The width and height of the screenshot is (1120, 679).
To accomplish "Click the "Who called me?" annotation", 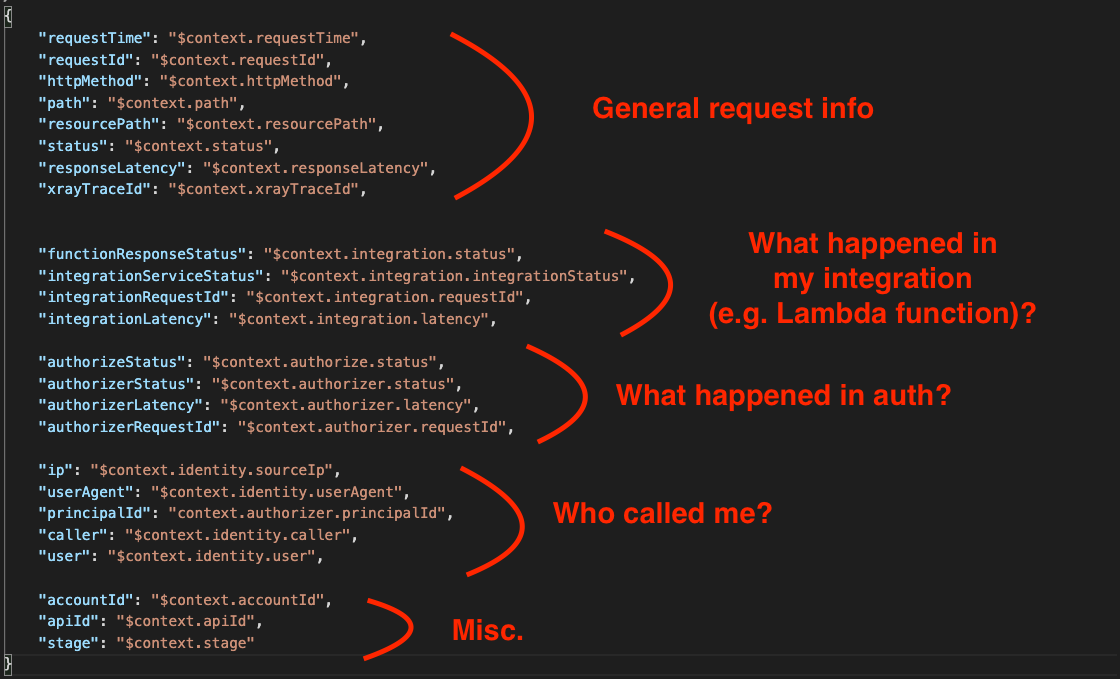I will pyautogui.click(x=663, y=514).
